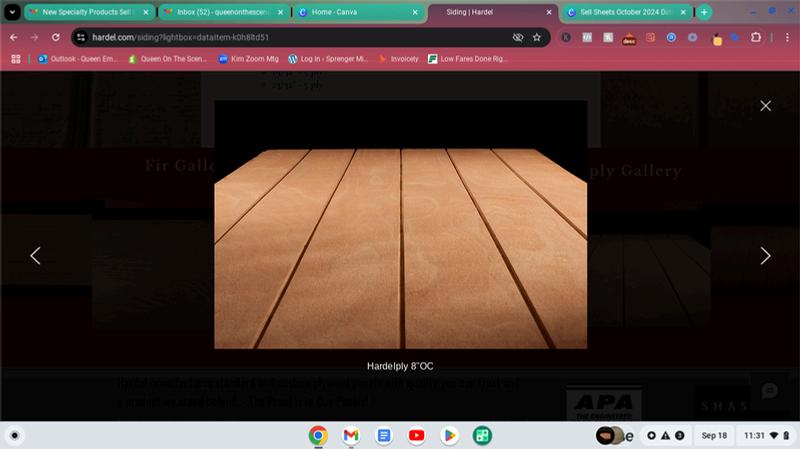
Task: Show the previous gallery image
Action: click(35, 256)
